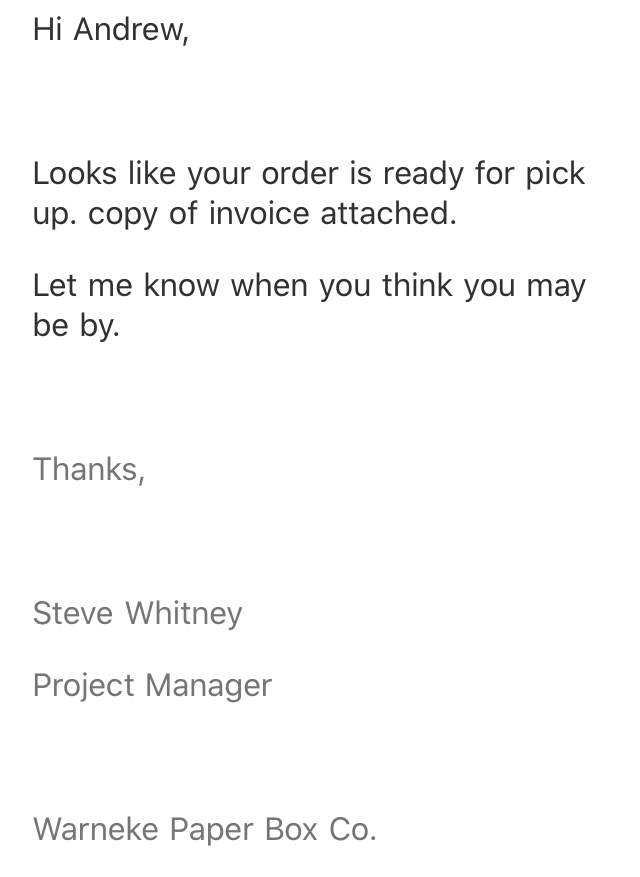Click the word "pick" ending the first line
Image resolution: width=640 pixels, height=877 pixels.
(555, 176)
